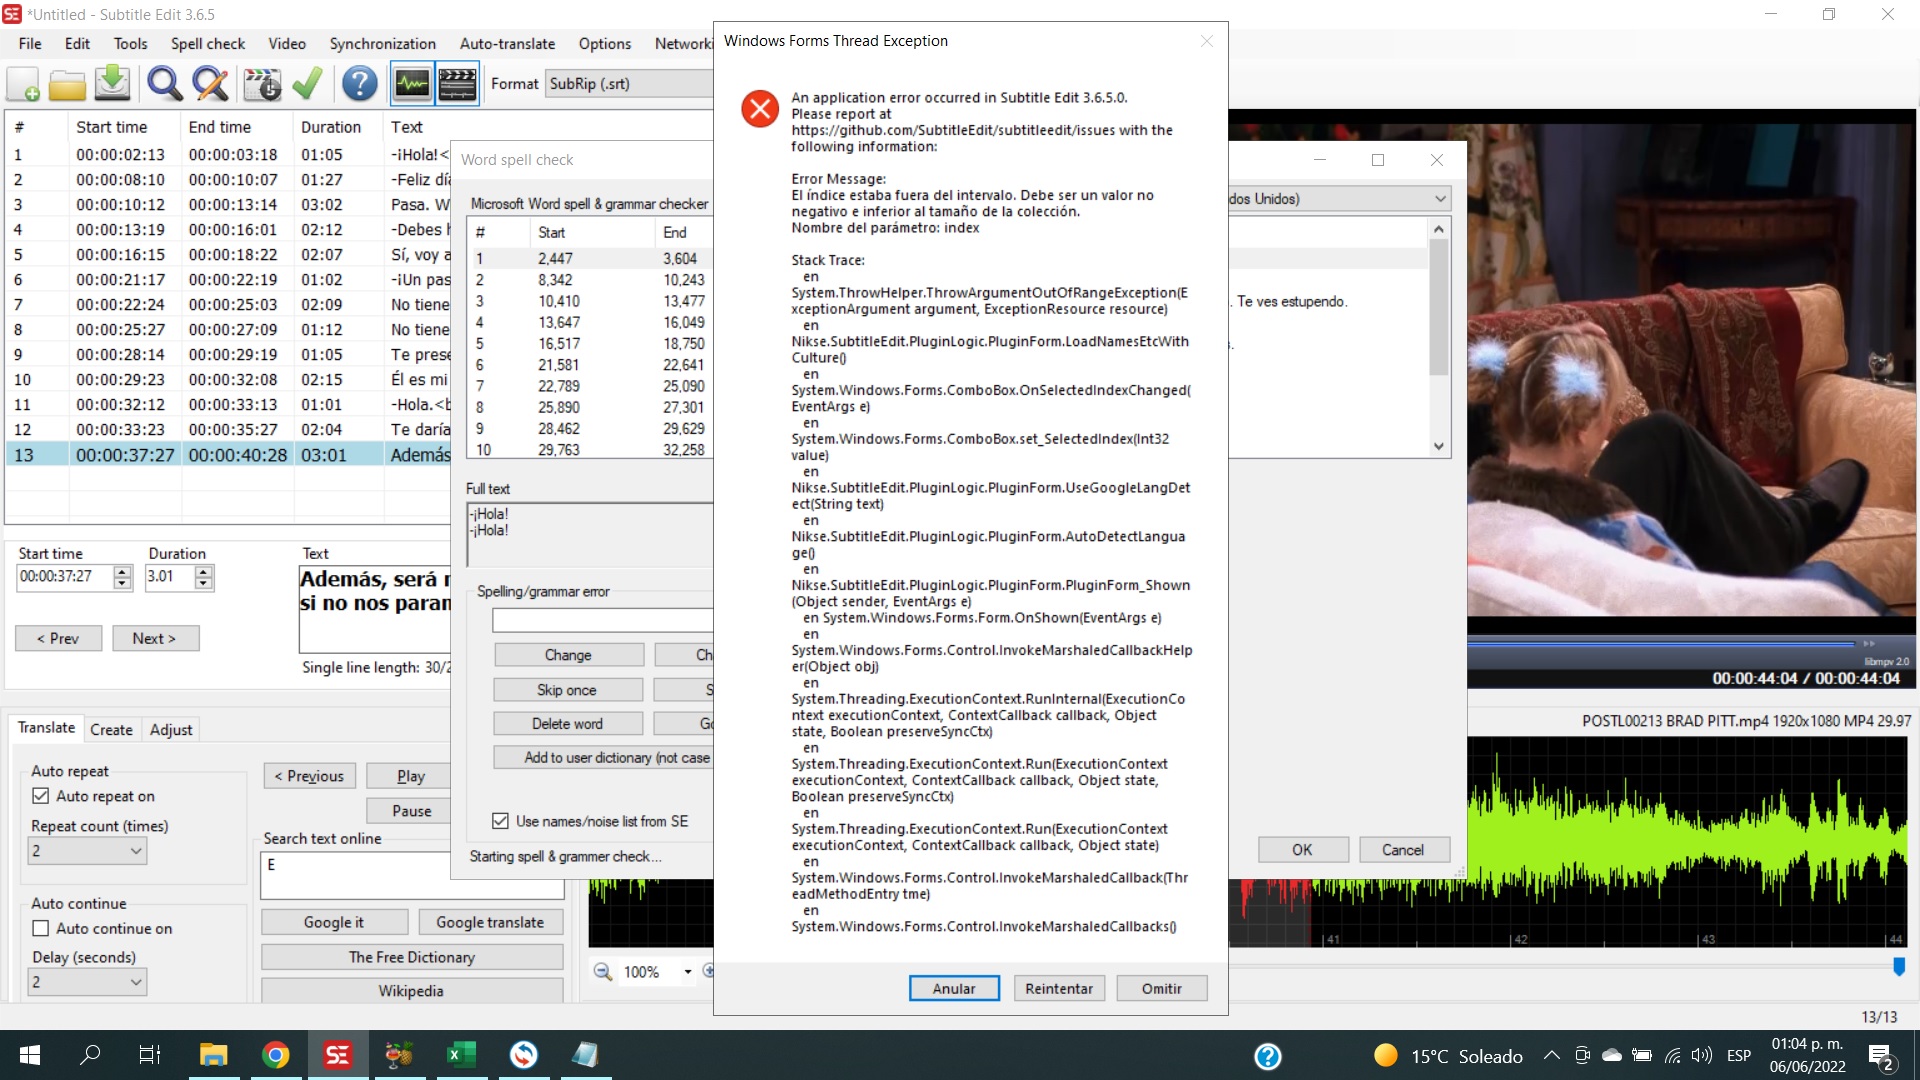This screenshot has width=1920, height=1080.
Task: Save the current subtitle
Action: pyautogui.click(x=112, y=84)
